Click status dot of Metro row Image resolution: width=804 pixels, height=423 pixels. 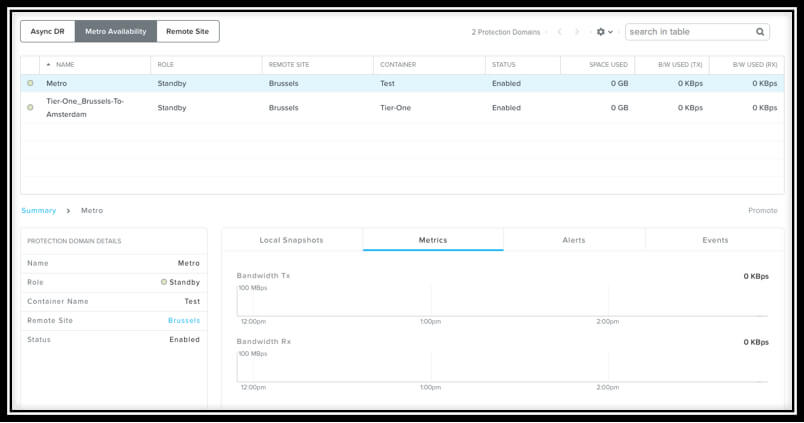(x=30, y=83)
